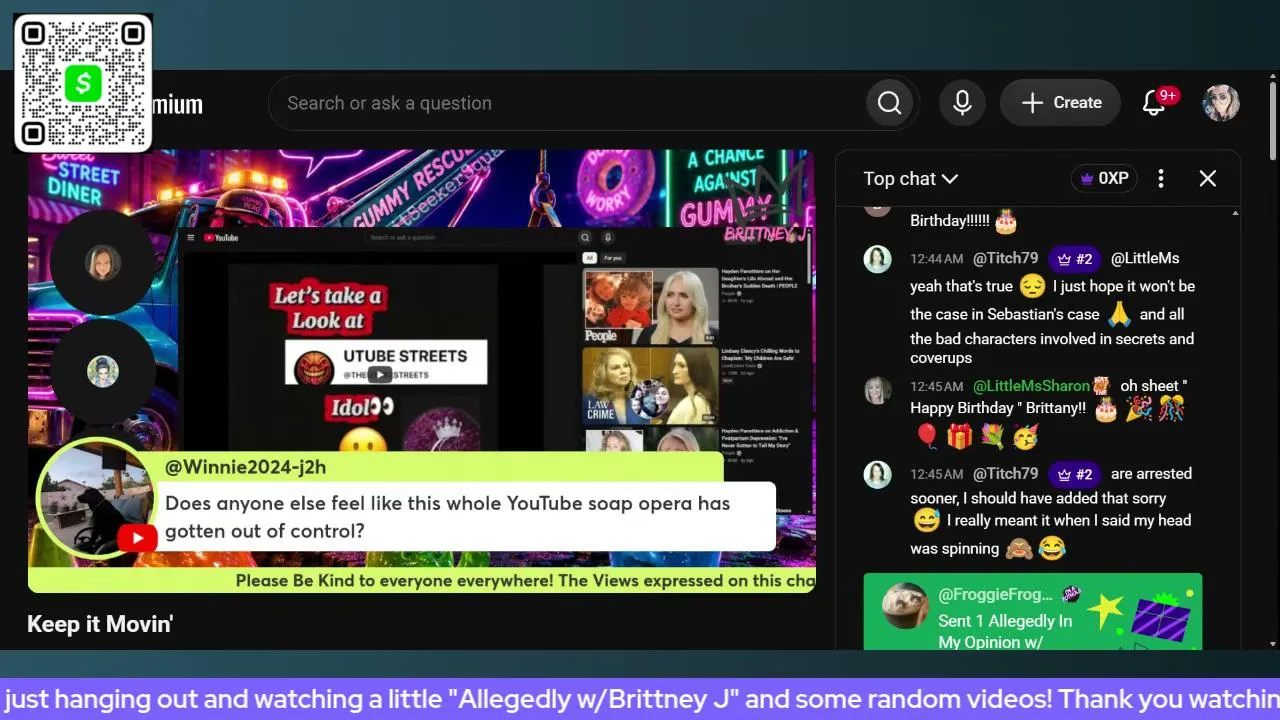Image resolution: width=1280 pixels, height=720 pixels.
Task: Click the "Keep it Movin'" video title
Action: [x=100, y=625]
